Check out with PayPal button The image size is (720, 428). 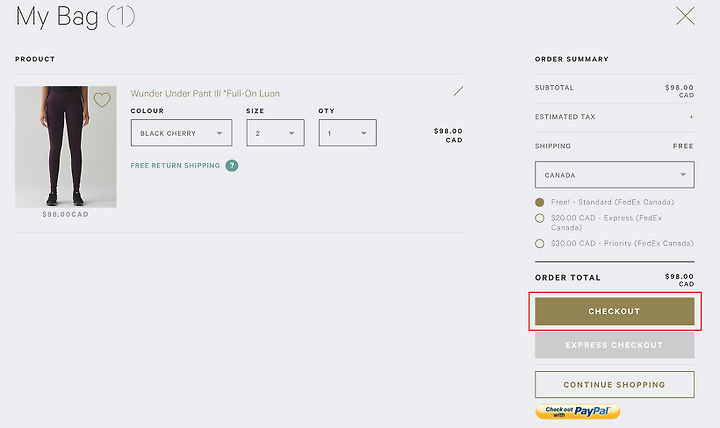578,411
